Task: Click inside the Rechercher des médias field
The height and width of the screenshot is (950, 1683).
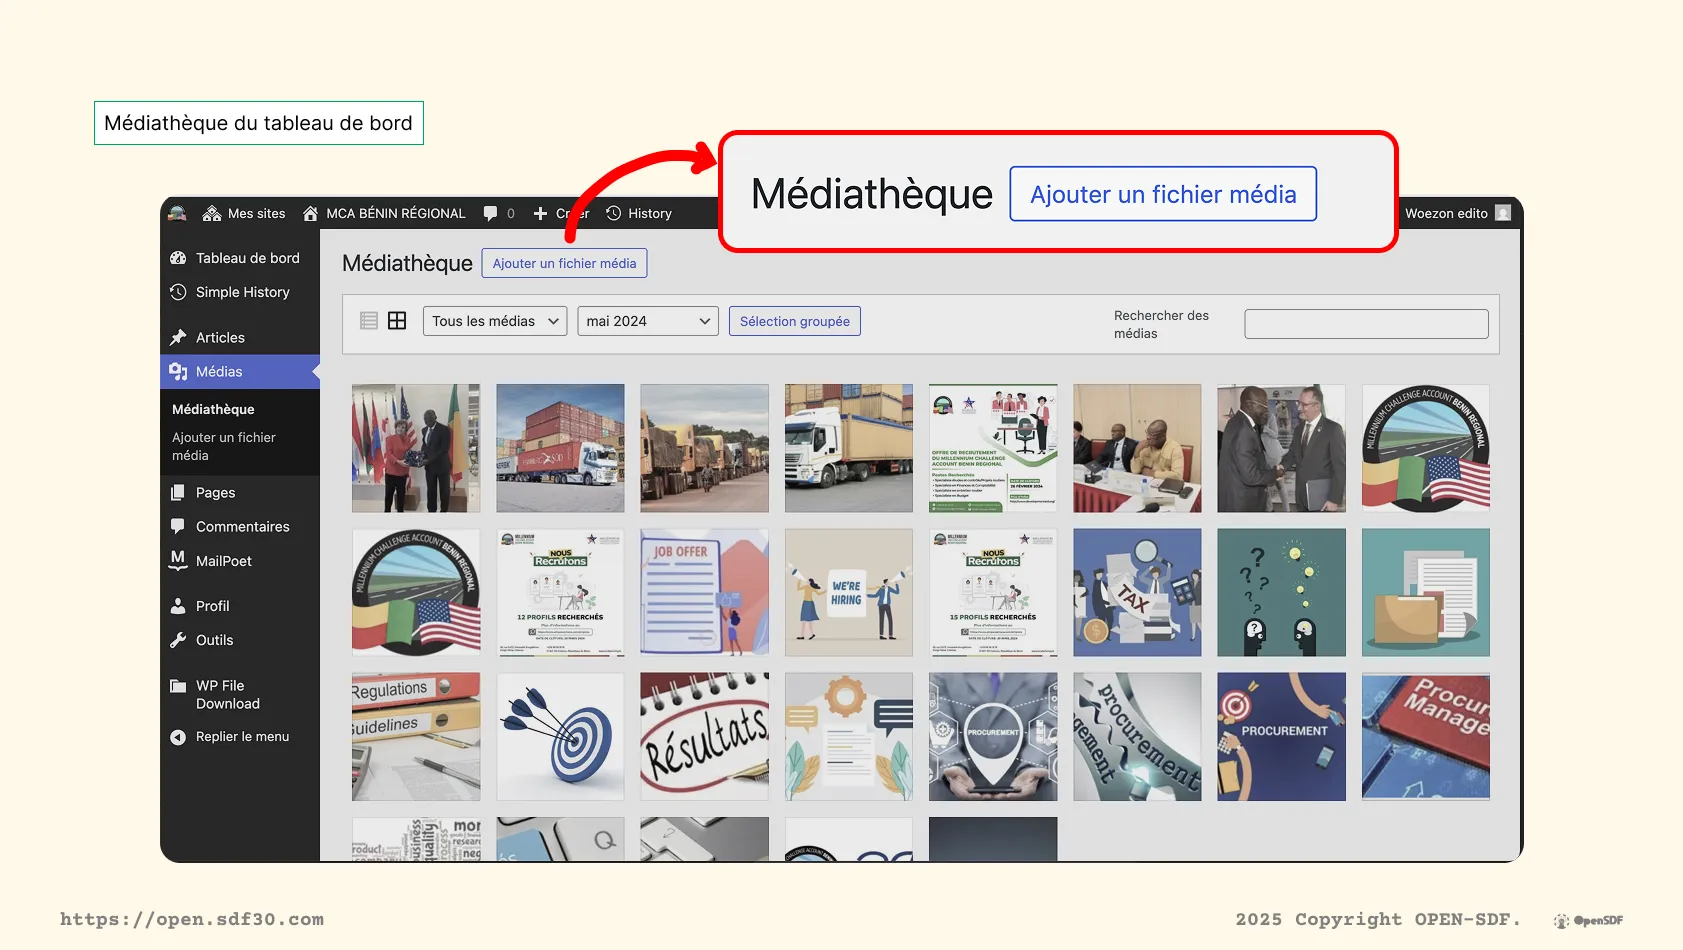Action: coord(1365,323)
